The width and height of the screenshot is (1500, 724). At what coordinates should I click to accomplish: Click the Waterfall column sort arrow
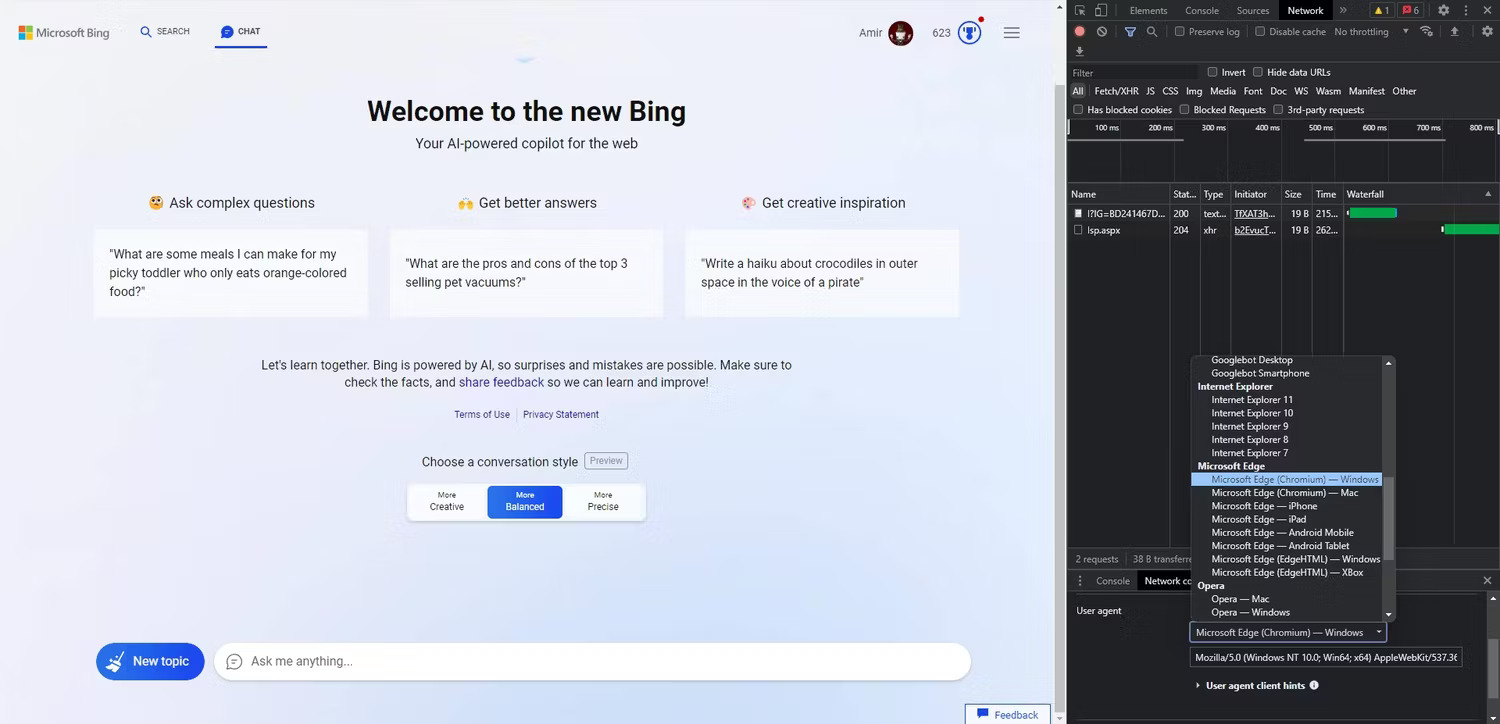coord(1487,194)
